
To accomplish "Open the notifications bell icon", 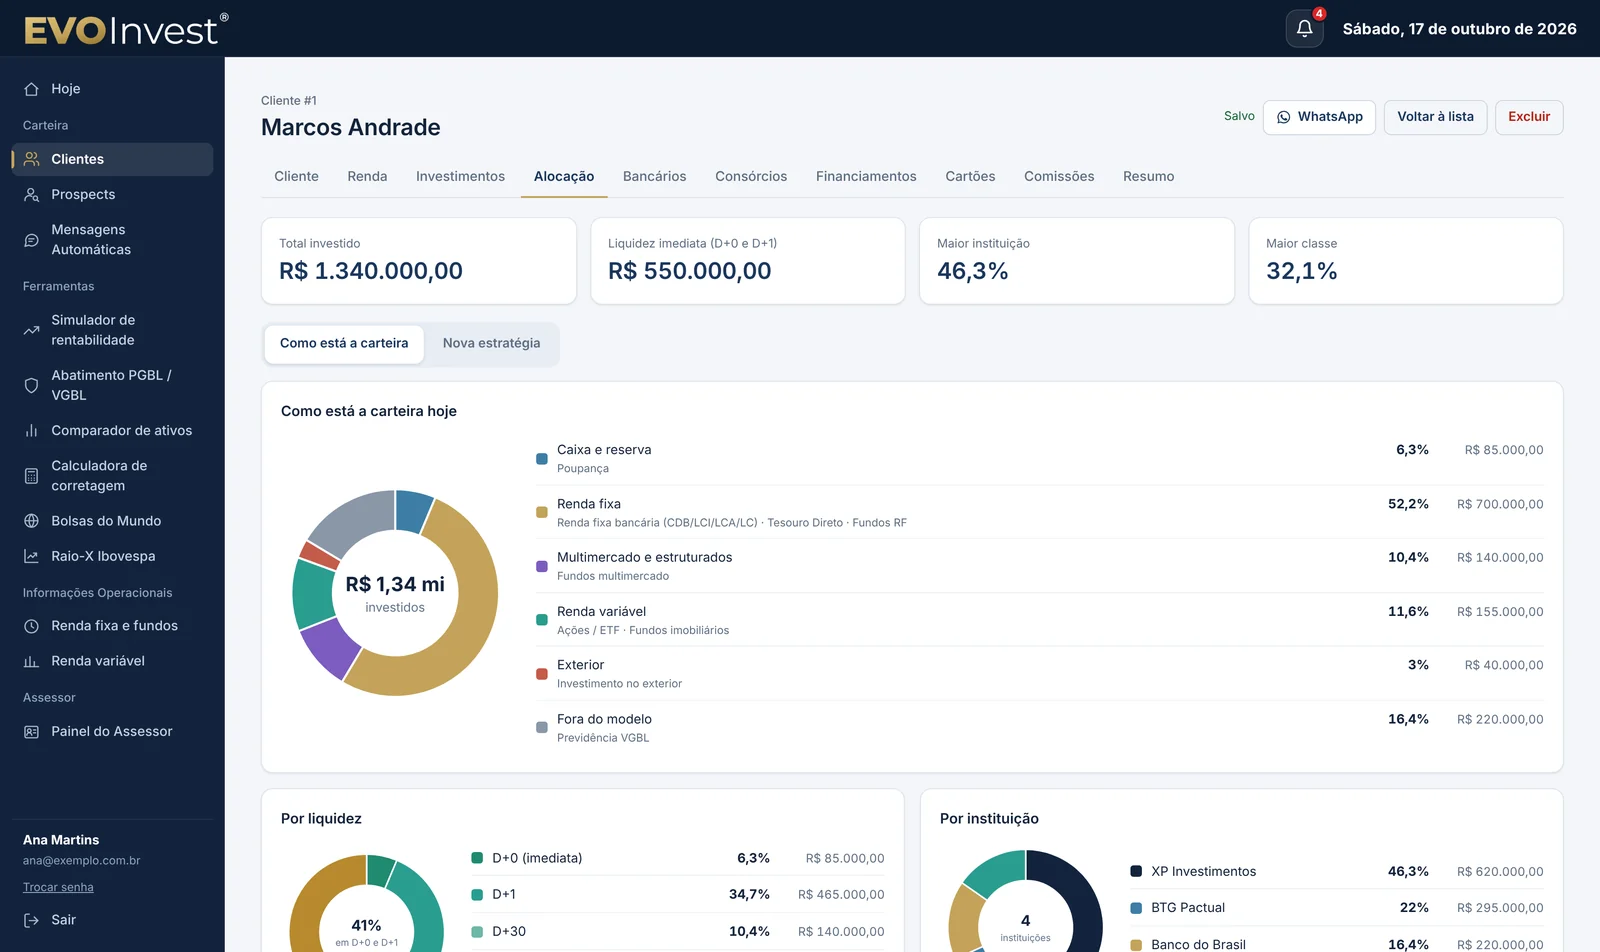I will tap(1304, 29).
